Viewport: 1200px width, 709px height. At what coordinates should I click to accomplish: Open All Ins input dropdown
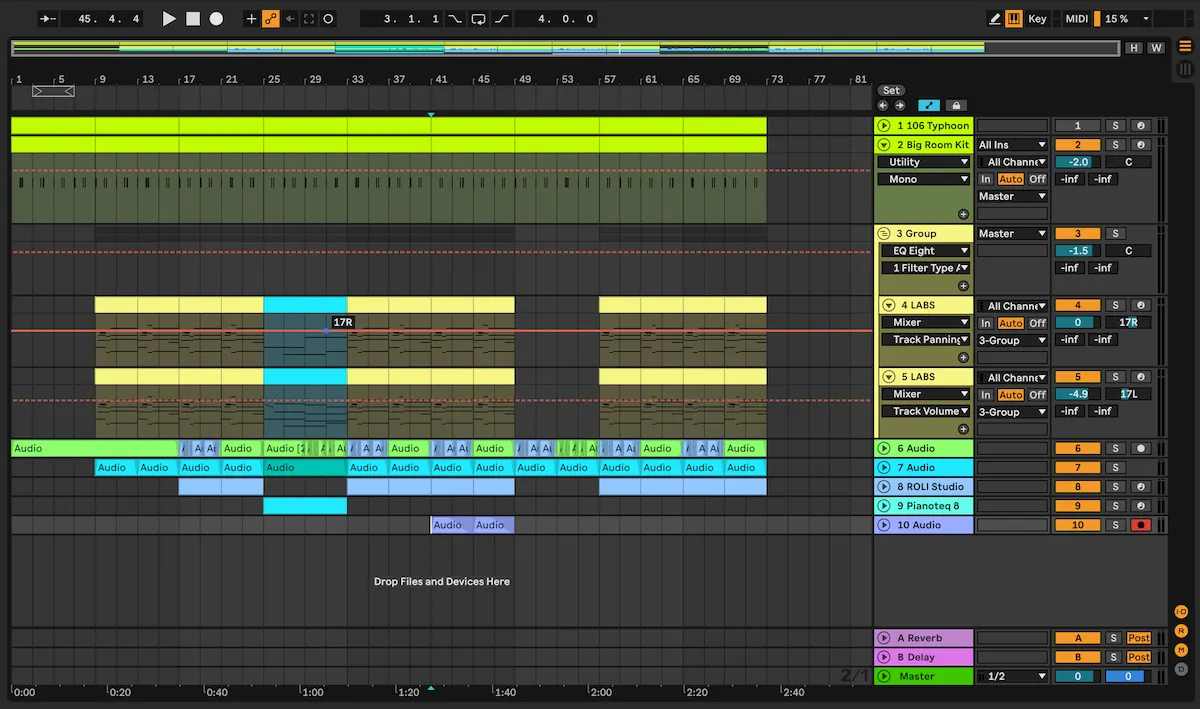pyautogui.click(x=1012, y=145)
